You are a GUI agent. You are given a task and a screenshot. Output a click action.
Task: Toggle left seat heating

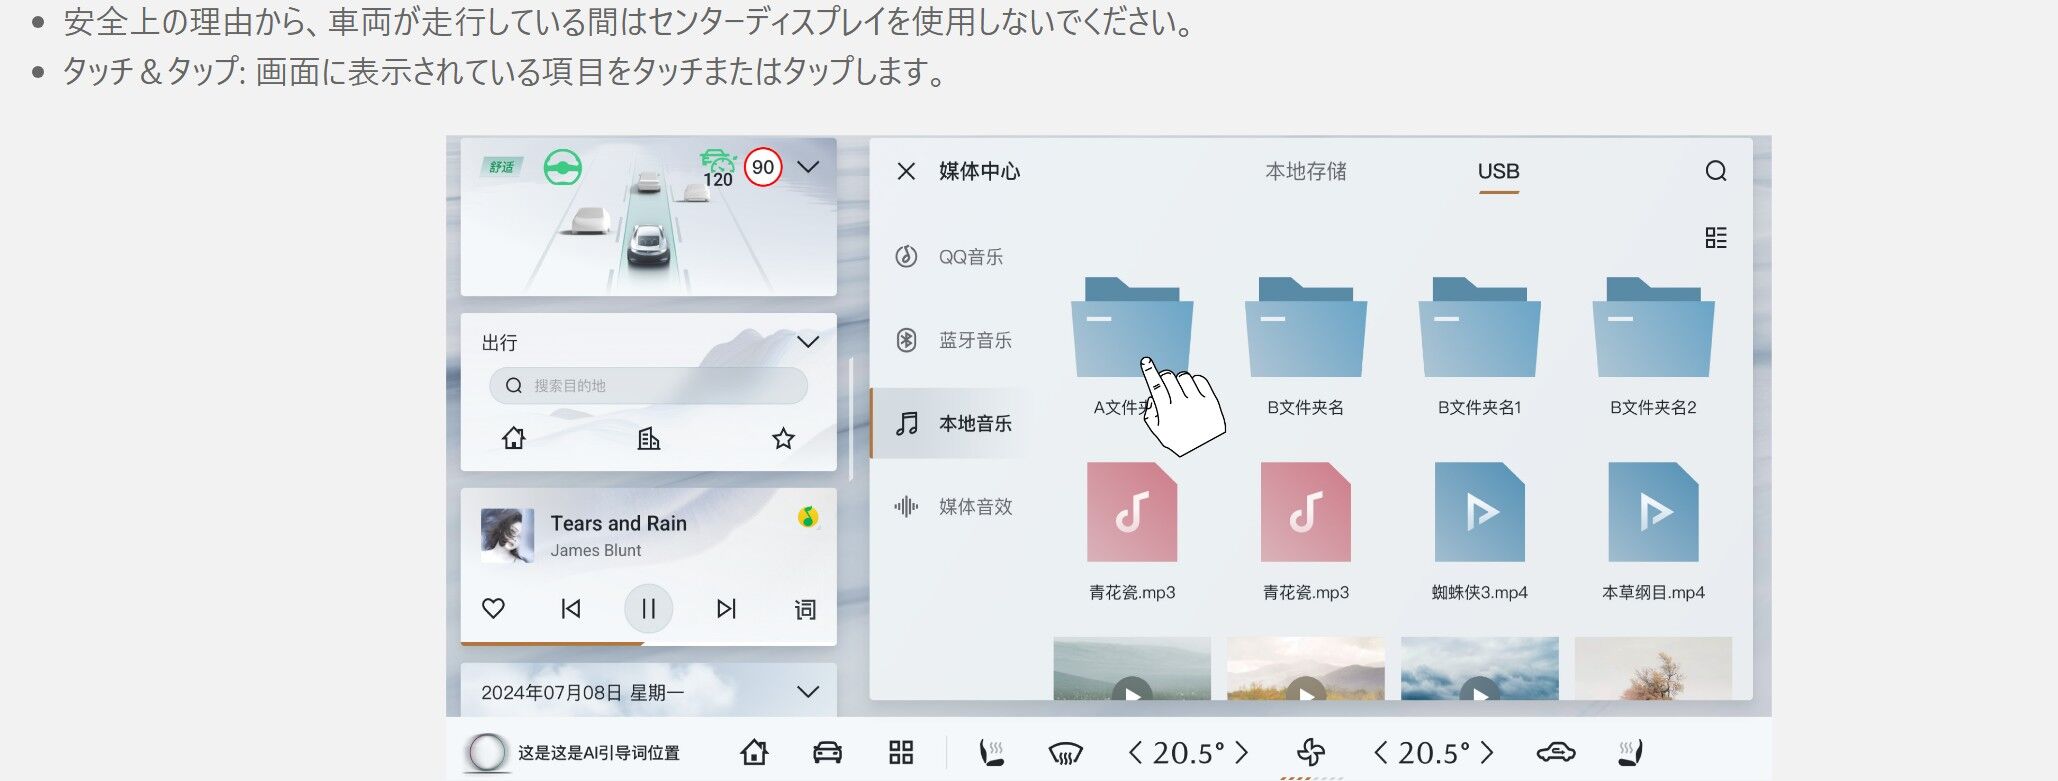[991, 752]
